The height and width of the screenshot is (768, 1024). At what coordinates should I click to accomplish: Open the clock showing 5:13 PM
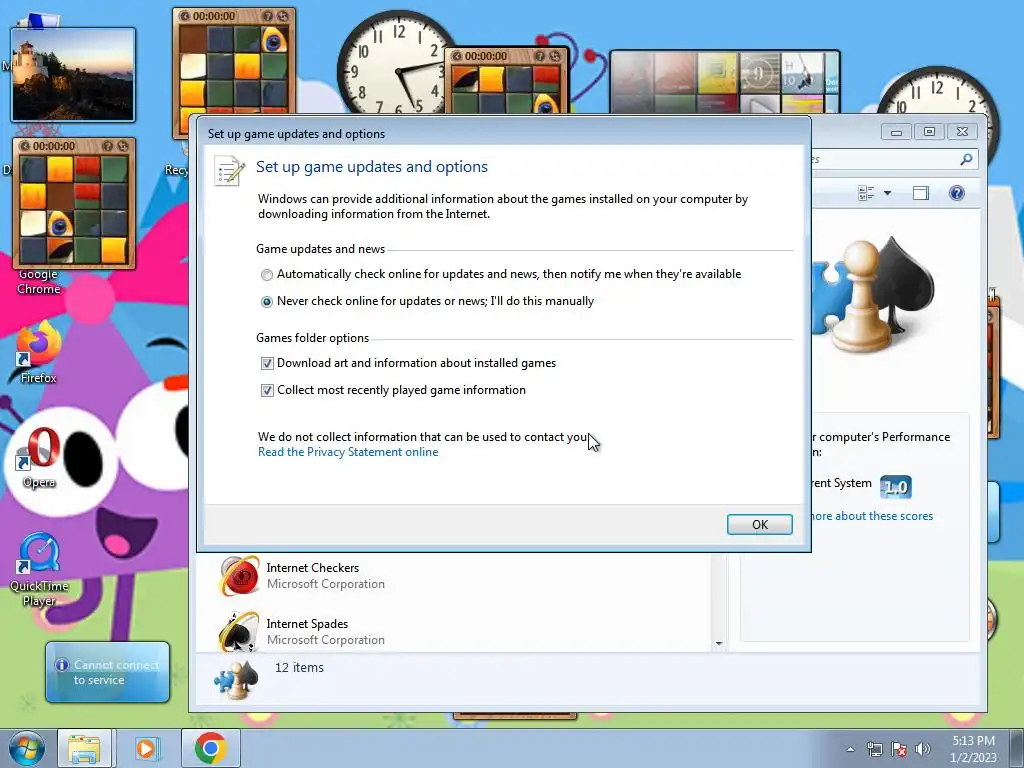[x=973, y=748]
